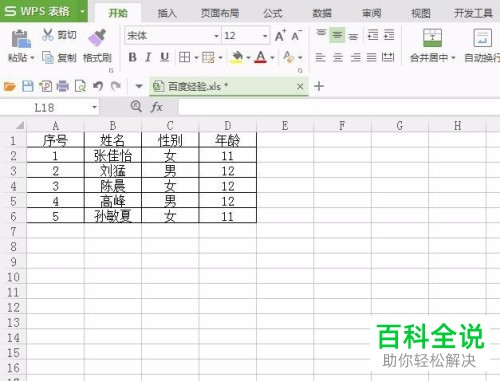This screenshot has height=381, width=500.
Task: Switch to the 公式 ribbon tab
Action: coord(272,13)
